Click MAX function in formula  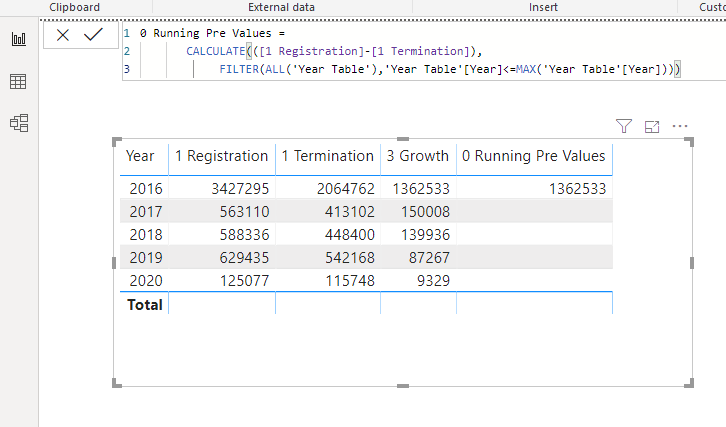[526, 69]
